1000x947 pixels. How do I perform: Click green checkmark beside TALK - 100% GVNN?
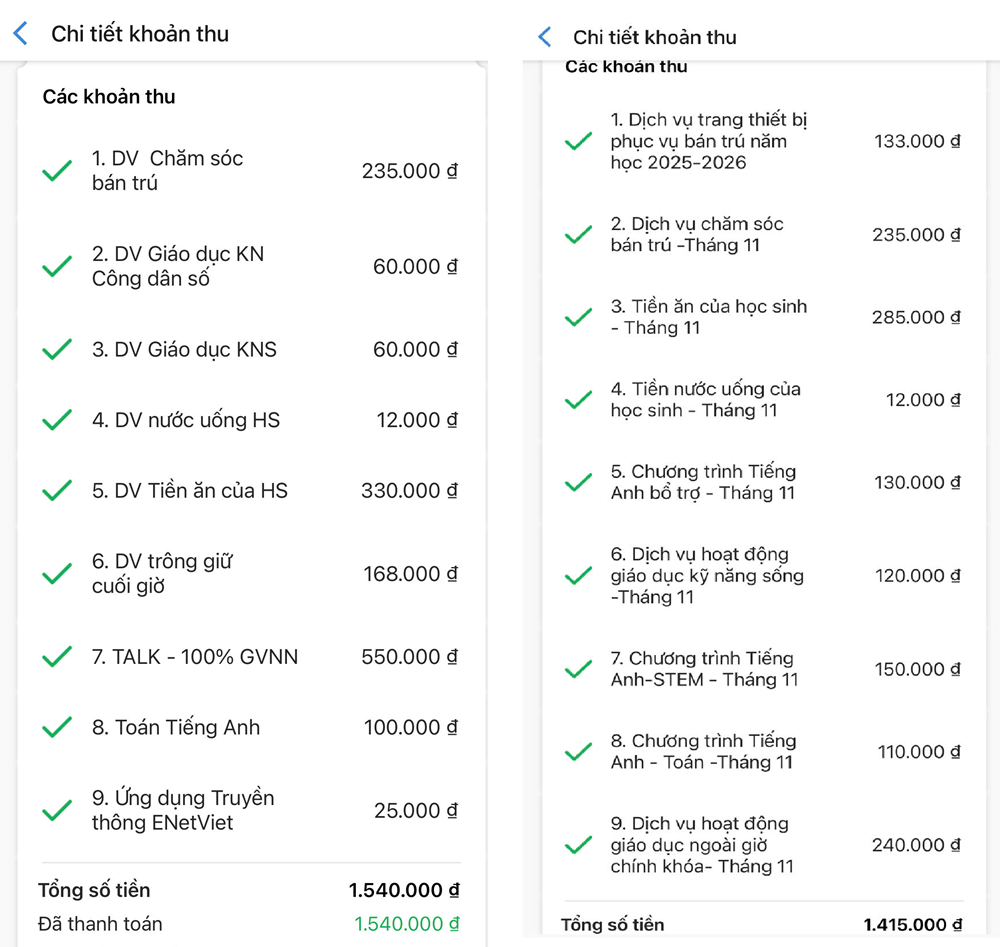point(57,657)
